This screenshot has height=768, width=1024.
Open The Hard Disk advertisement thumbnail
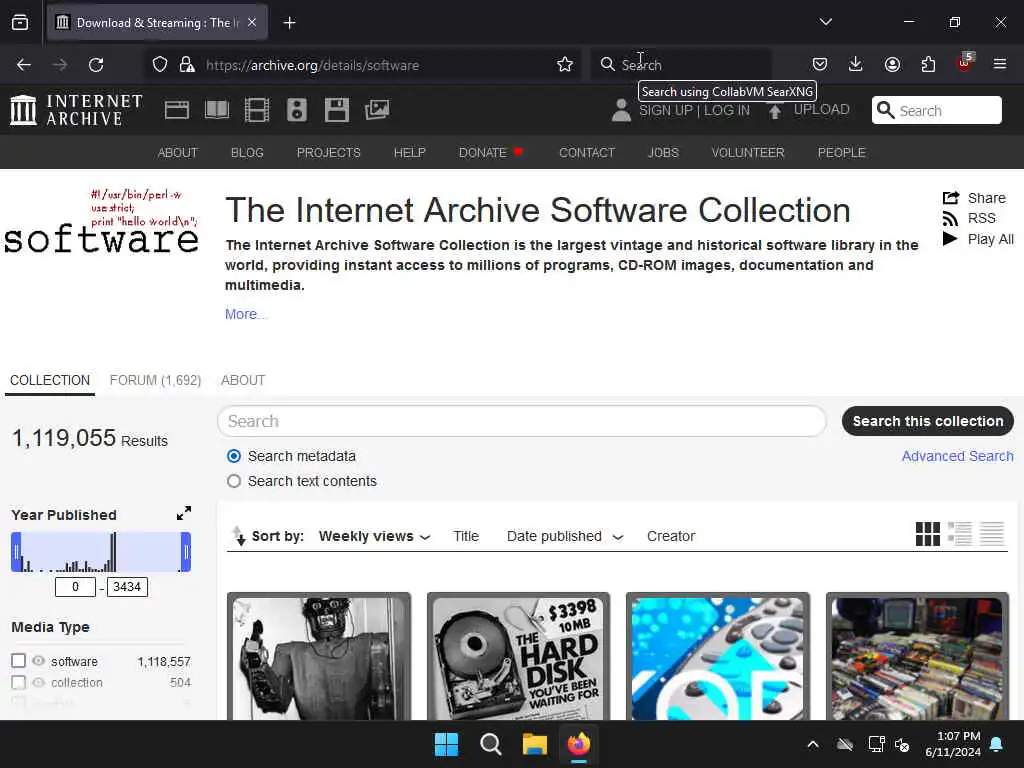point(518,658)
